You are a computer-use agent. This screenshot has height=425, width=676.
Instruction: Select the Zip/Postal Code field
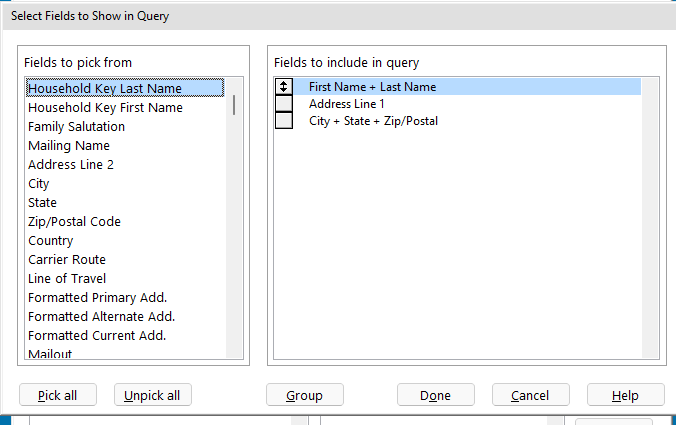click(75, 221)
